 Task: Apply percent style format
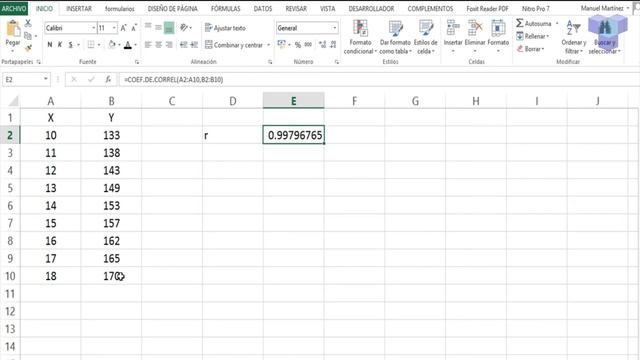[298, 44]
